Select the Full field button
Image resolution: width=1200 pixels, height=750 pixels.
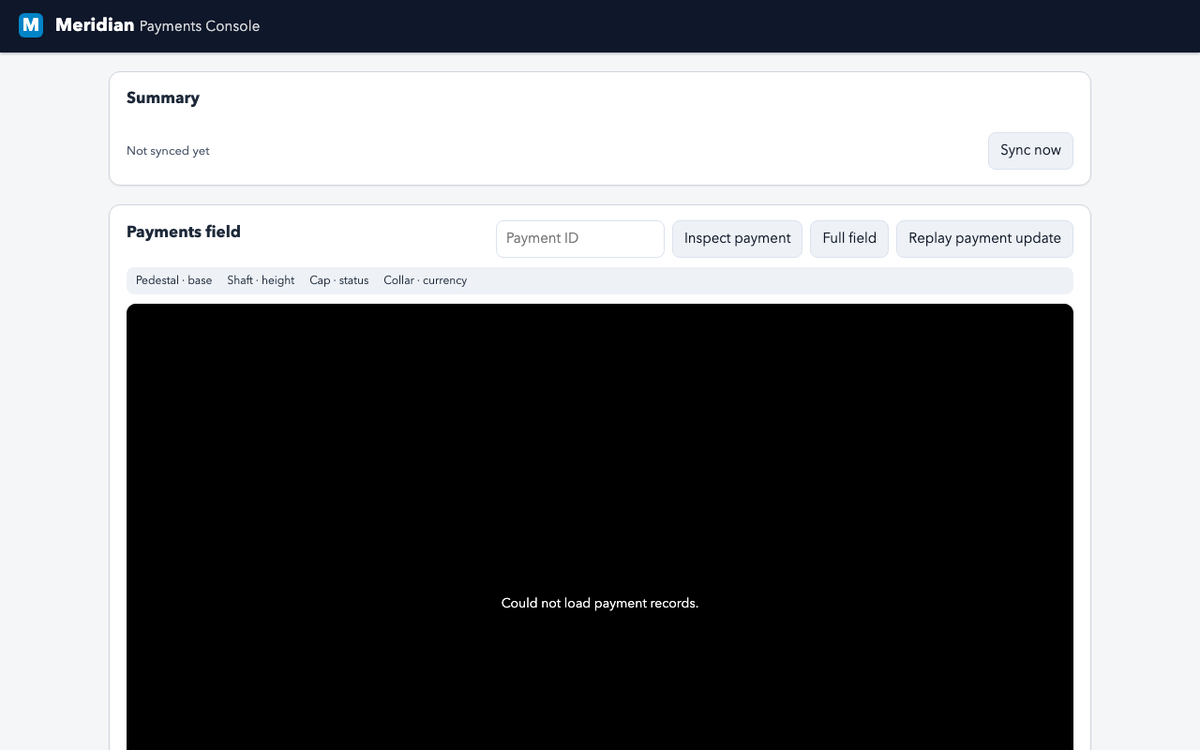[x=849, y=239]
